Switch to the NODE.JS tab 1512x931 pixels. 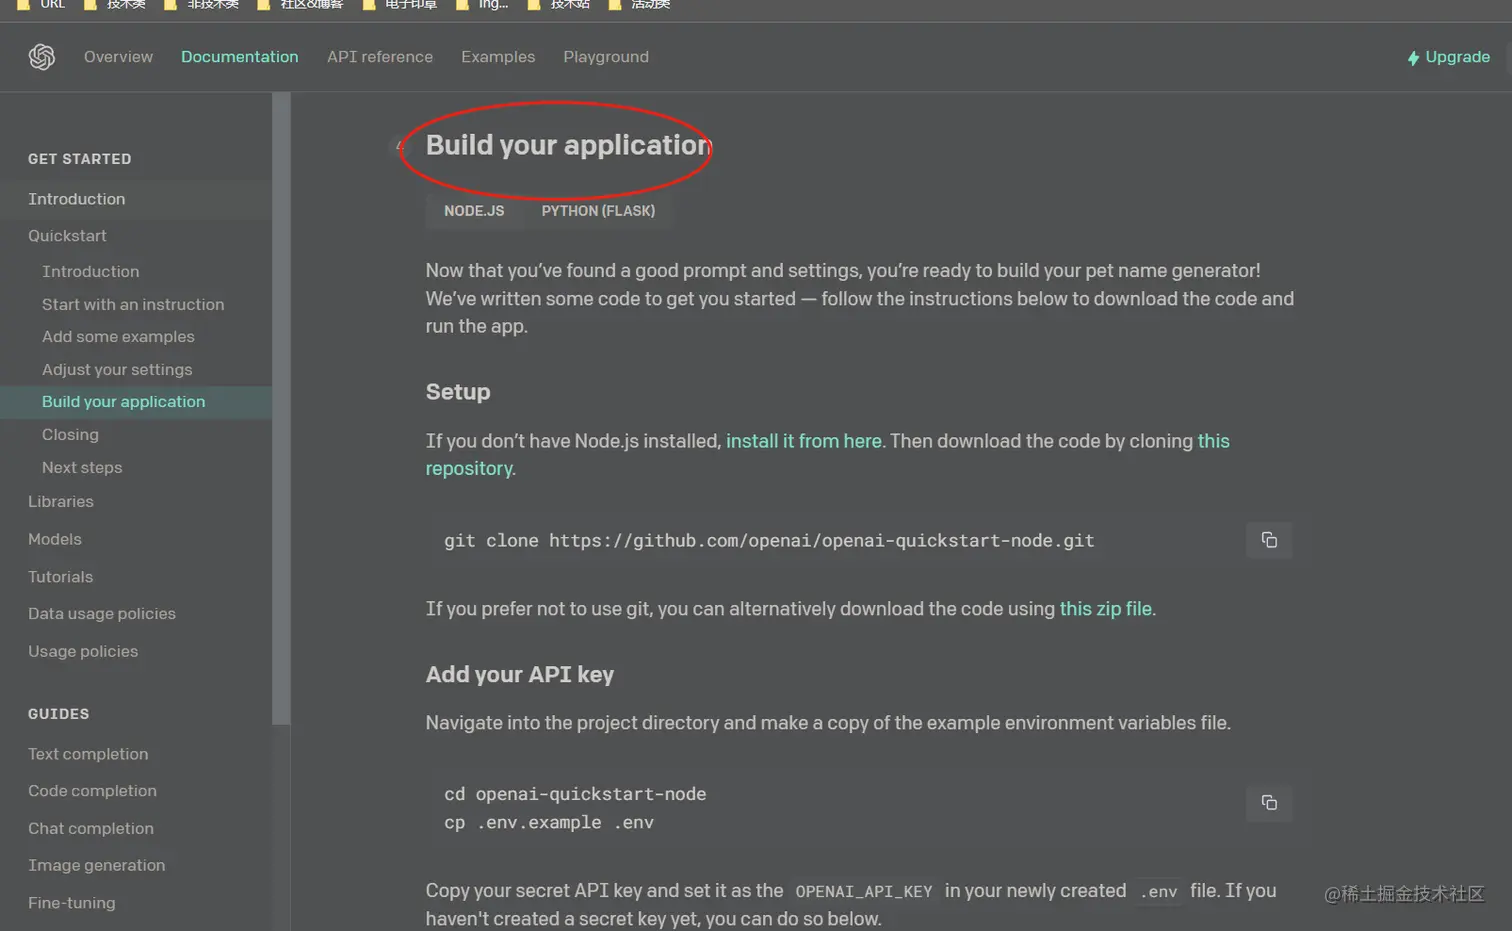(474, 211)
